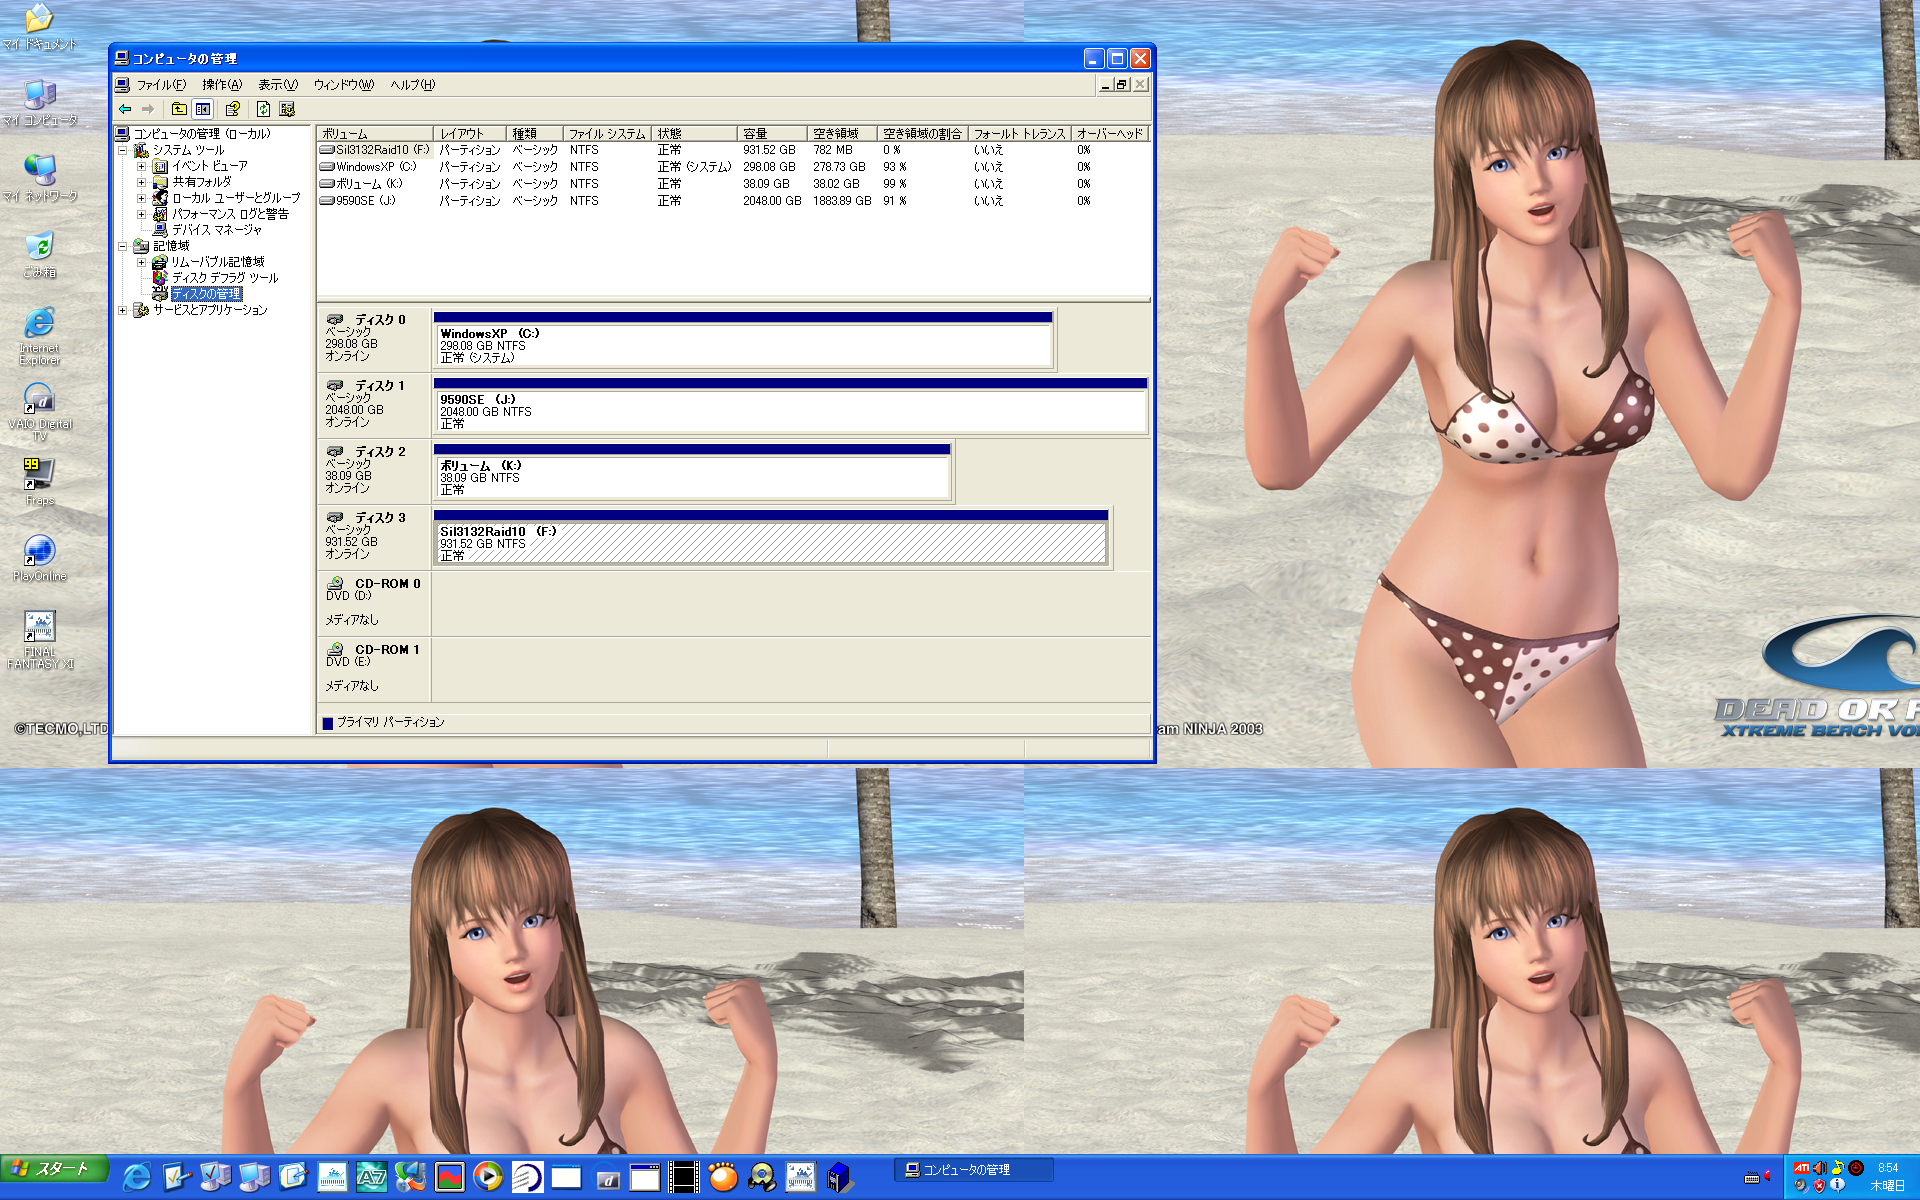Click the Back arrow toolbar icon
The image size is (1920, 1200).
125,109
